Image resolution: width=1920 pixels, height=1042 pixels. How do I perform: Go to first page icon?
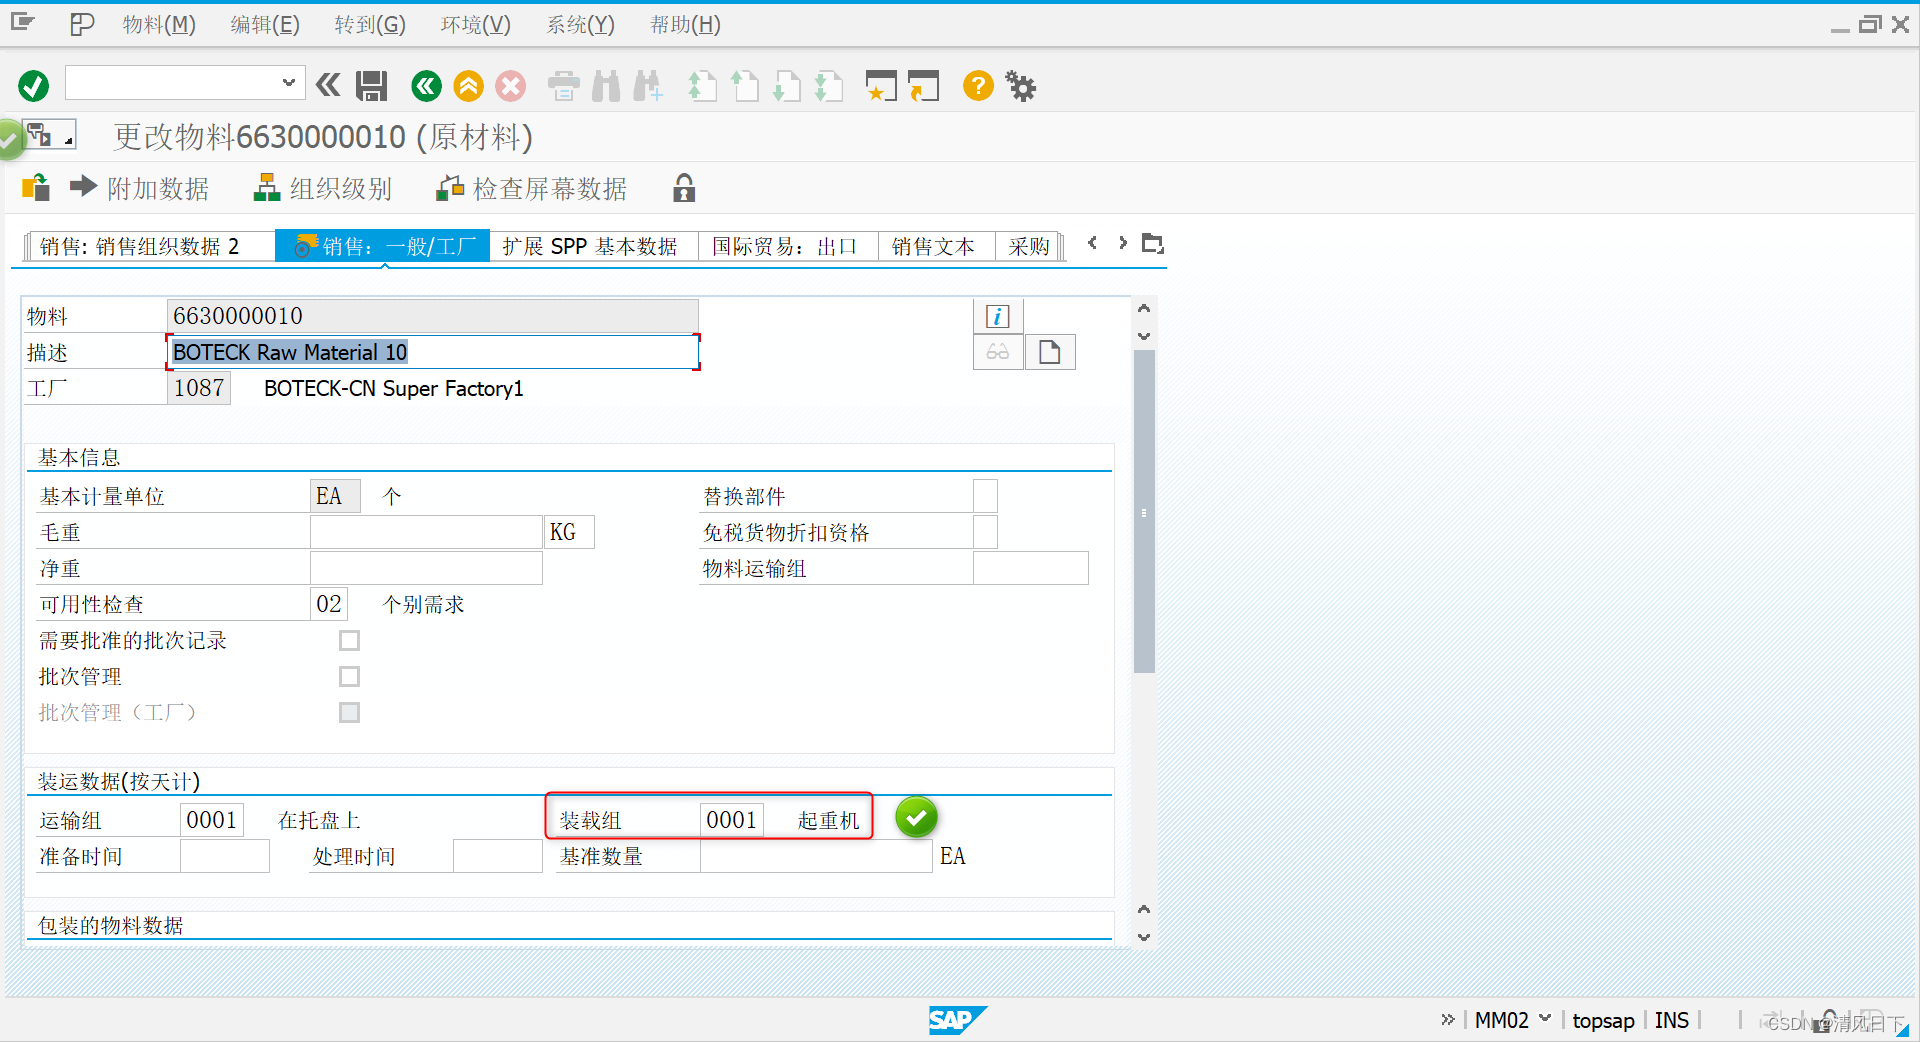coord(703,86)
